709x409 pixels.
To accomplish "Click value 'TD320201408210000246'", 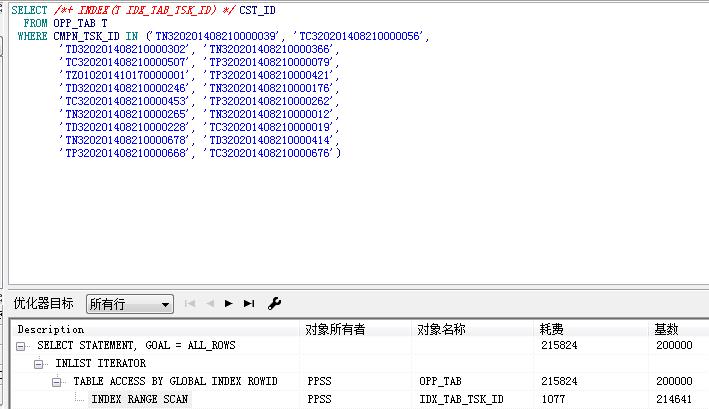I will [125, 88].
